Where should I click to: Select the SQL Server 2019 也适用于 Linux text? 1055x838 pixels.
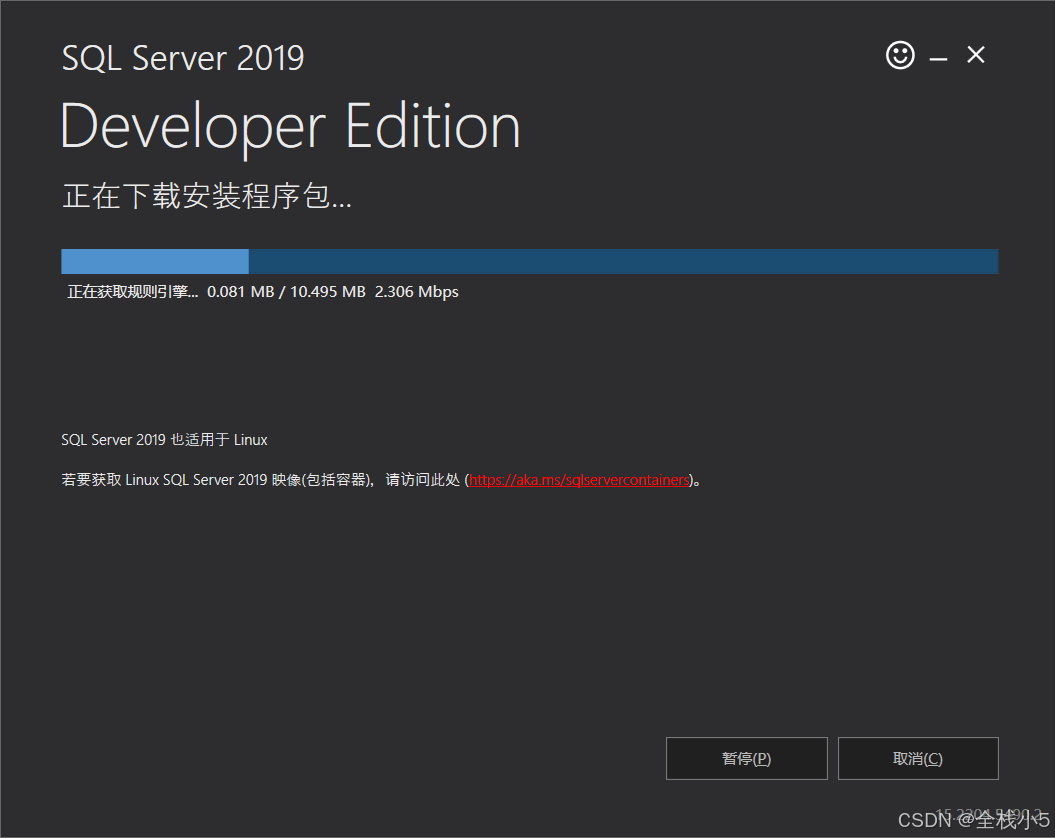click(164, 439)
